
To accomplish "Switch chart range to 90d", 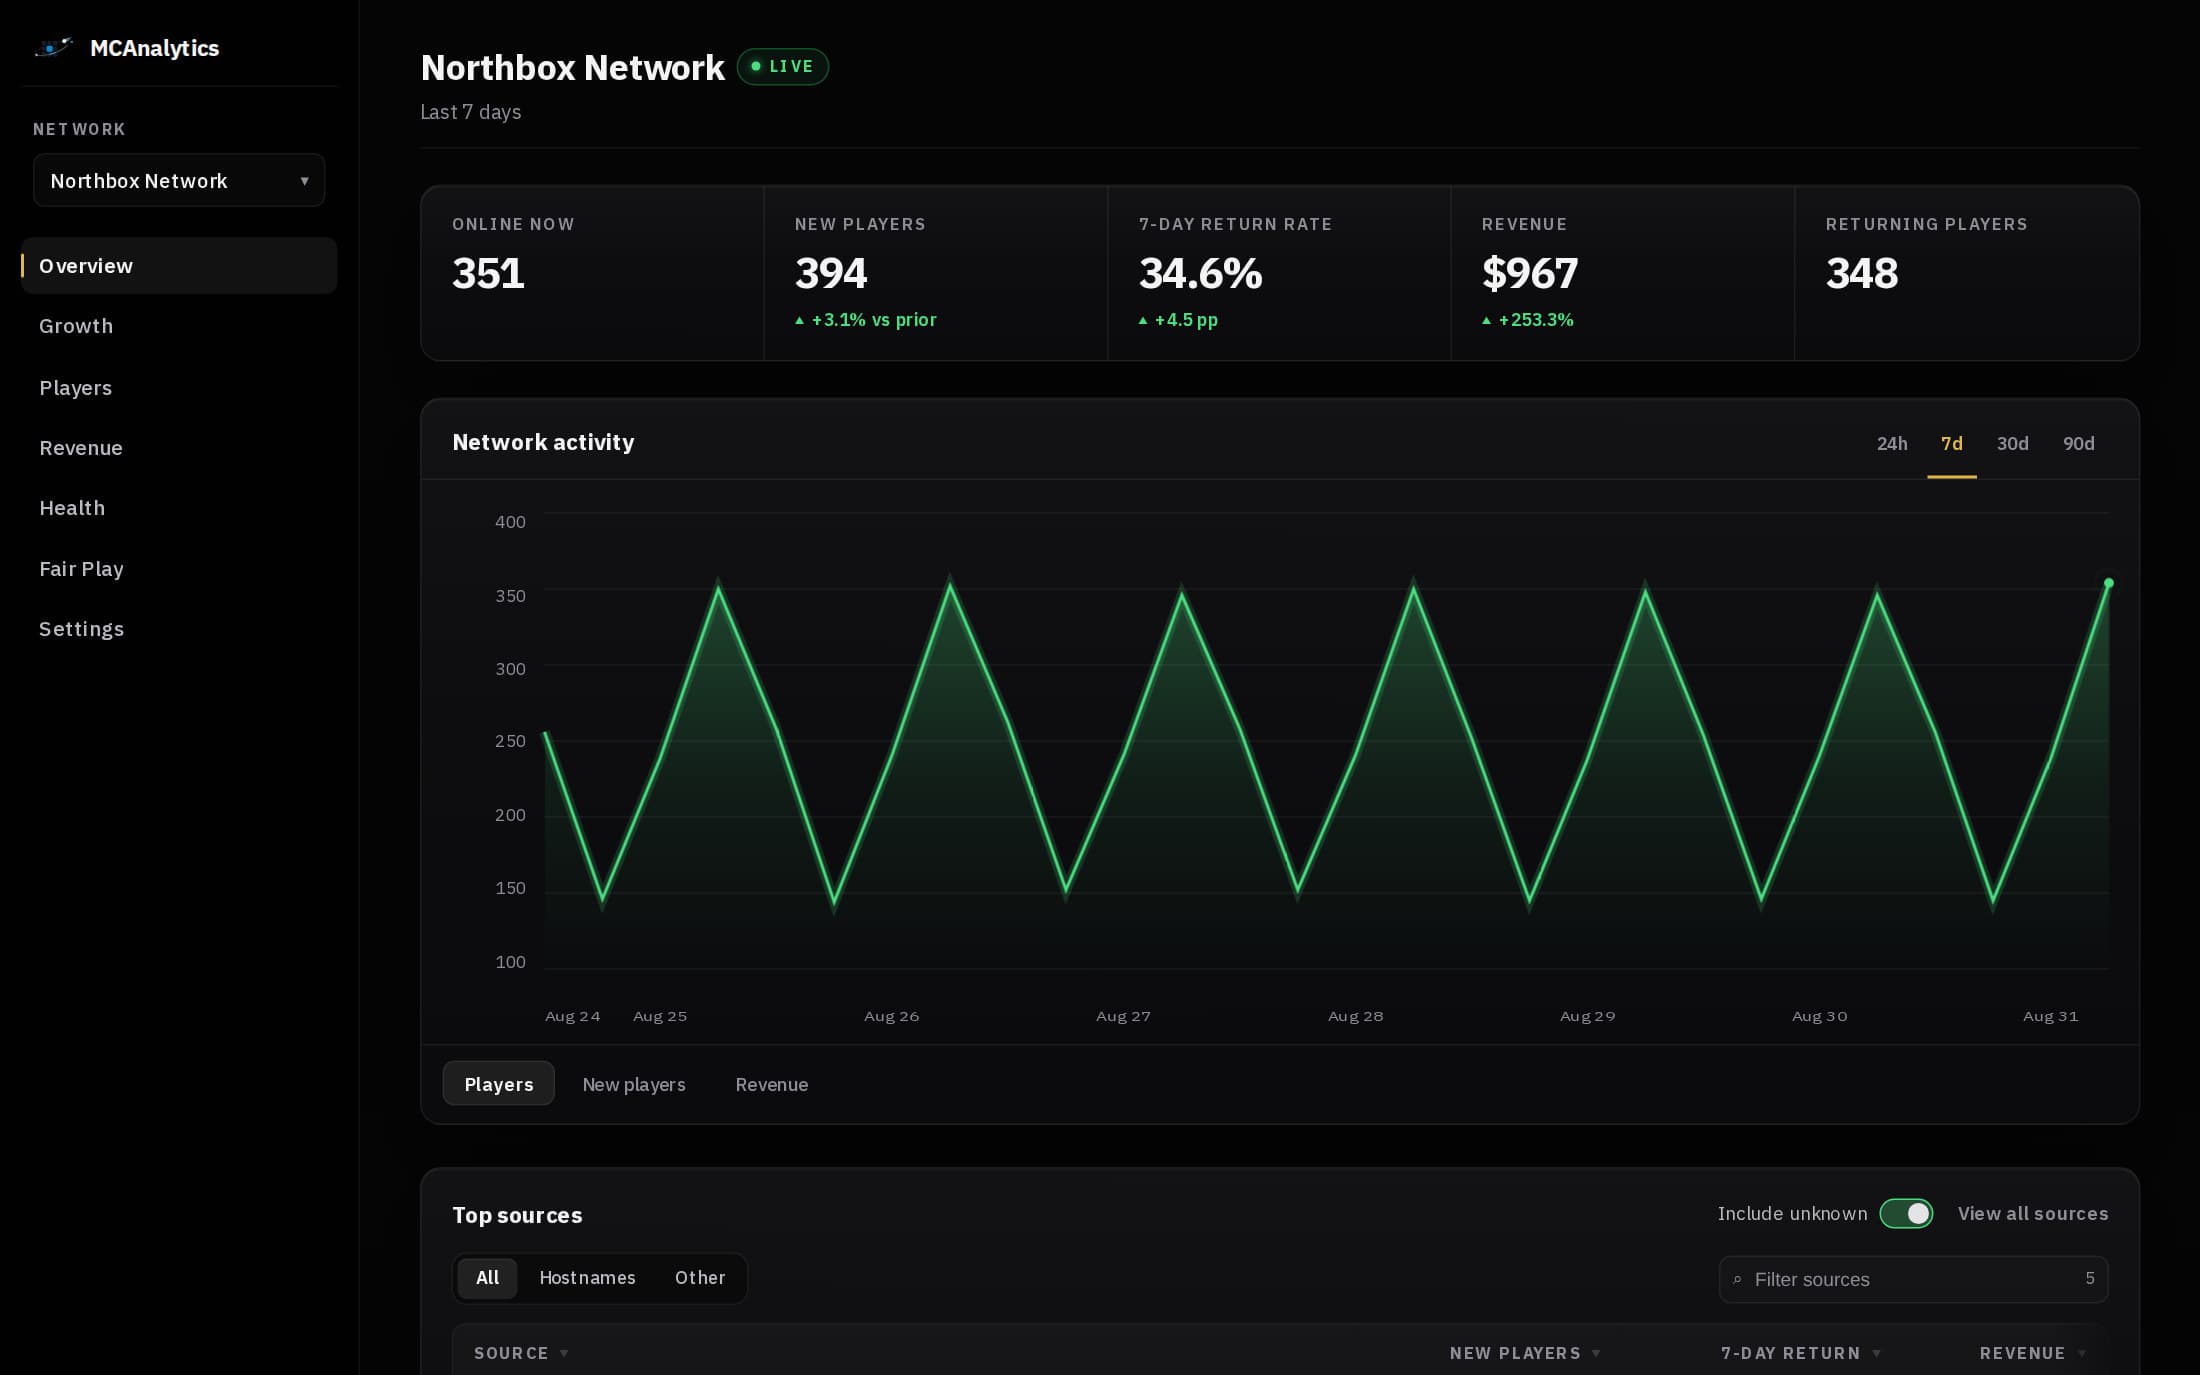I will click(2079, 443).
